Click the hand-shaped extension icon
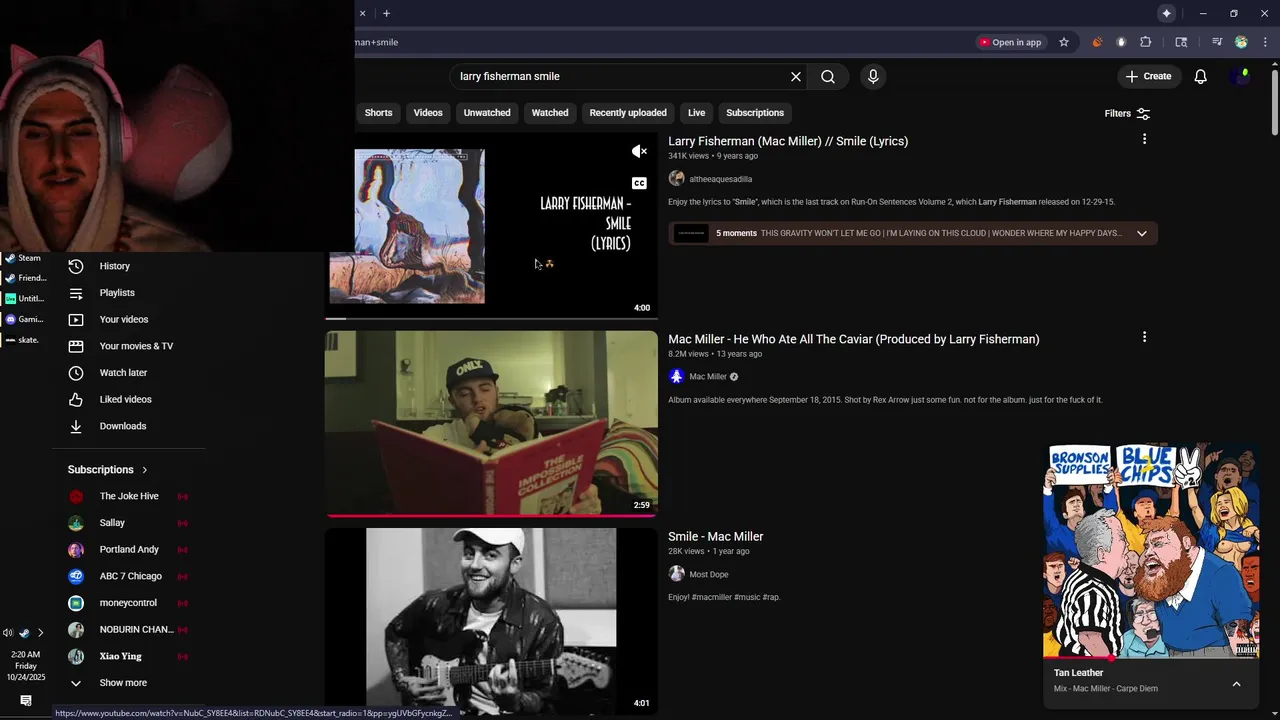 [x=1121, y=42]
